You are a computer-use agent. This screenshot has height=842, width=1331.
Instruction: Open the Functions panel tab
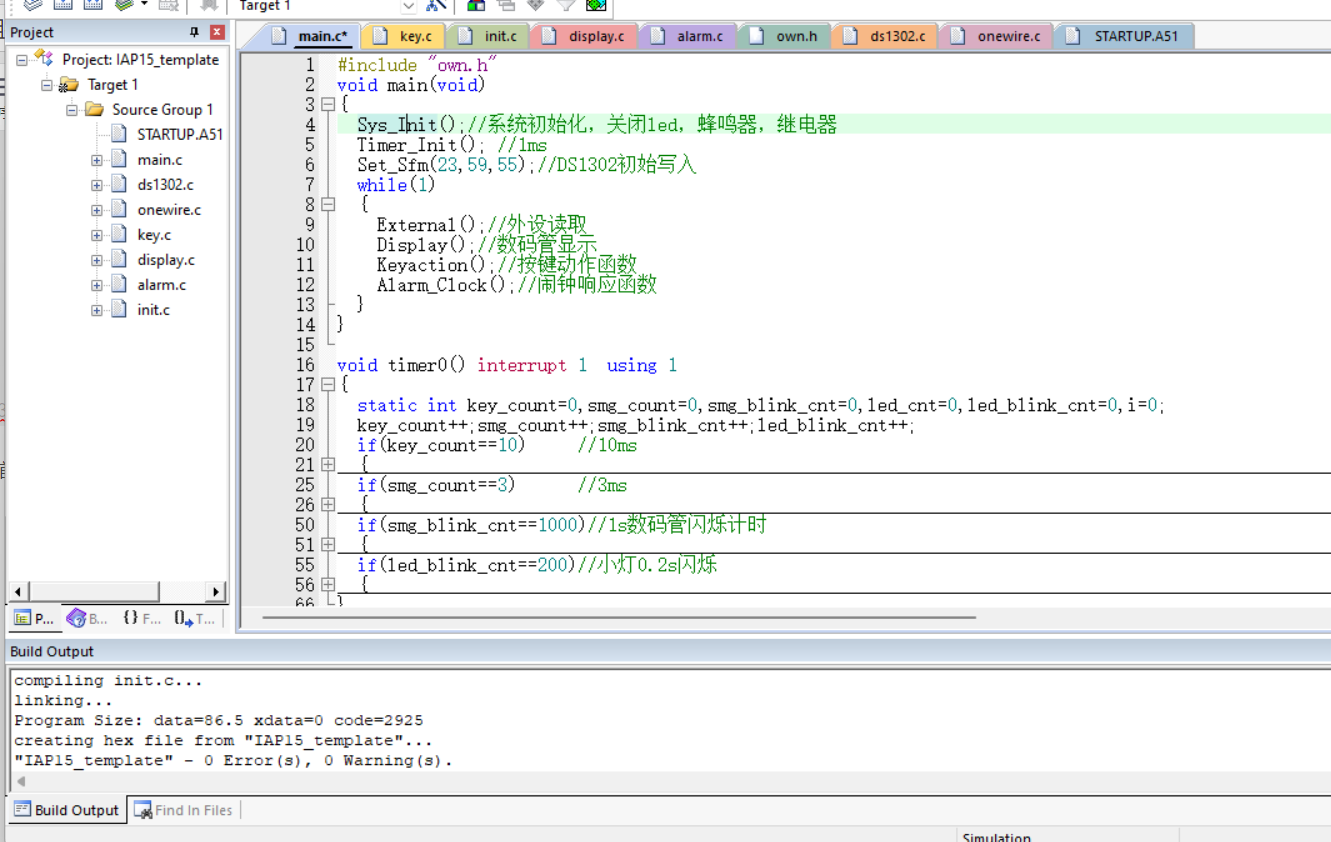point(141,619)
